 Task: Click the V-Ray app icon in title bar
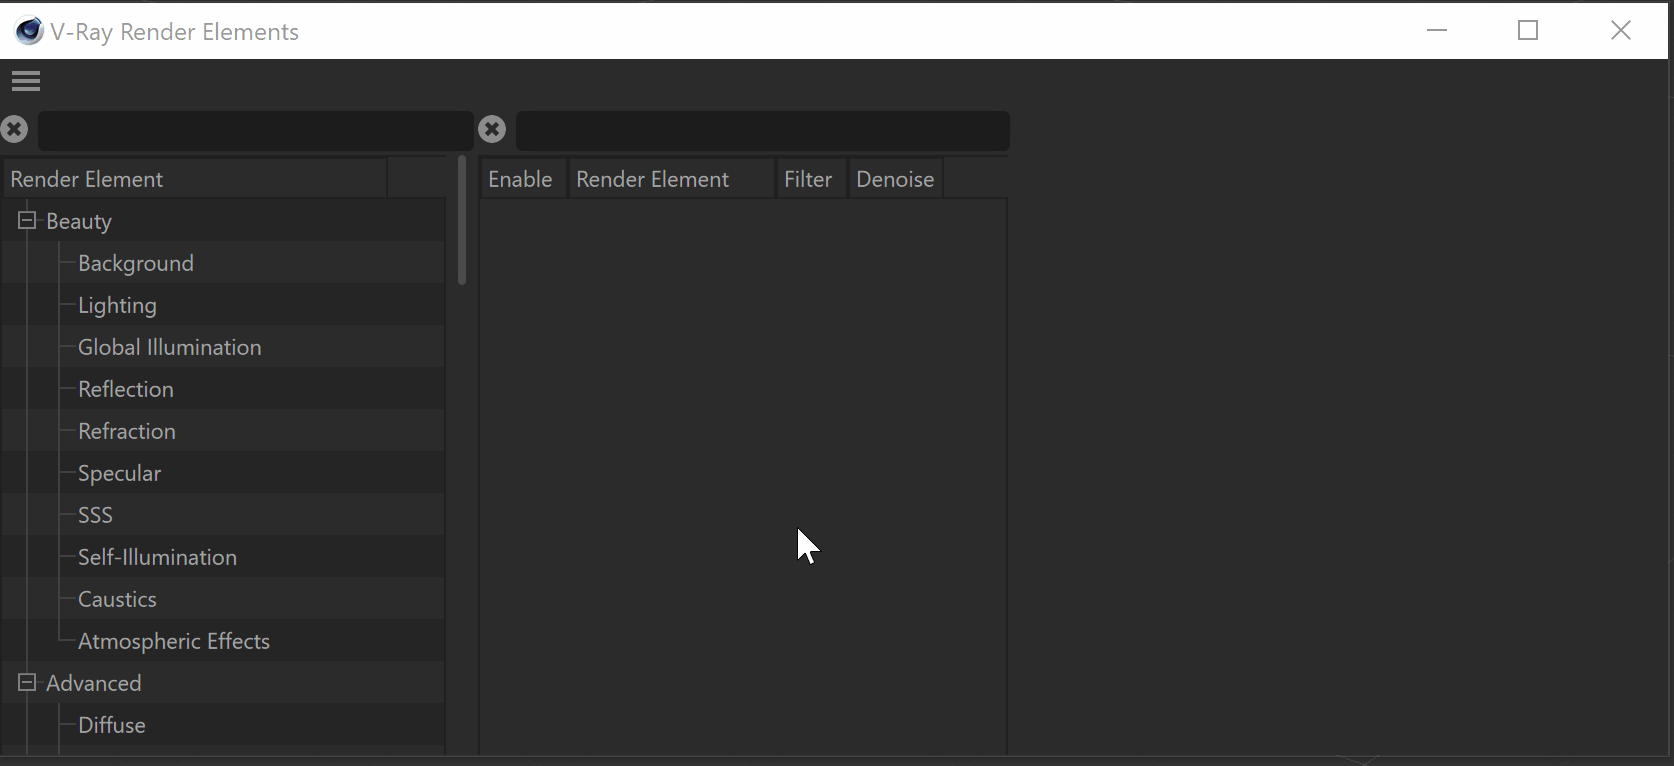(29, 31)
